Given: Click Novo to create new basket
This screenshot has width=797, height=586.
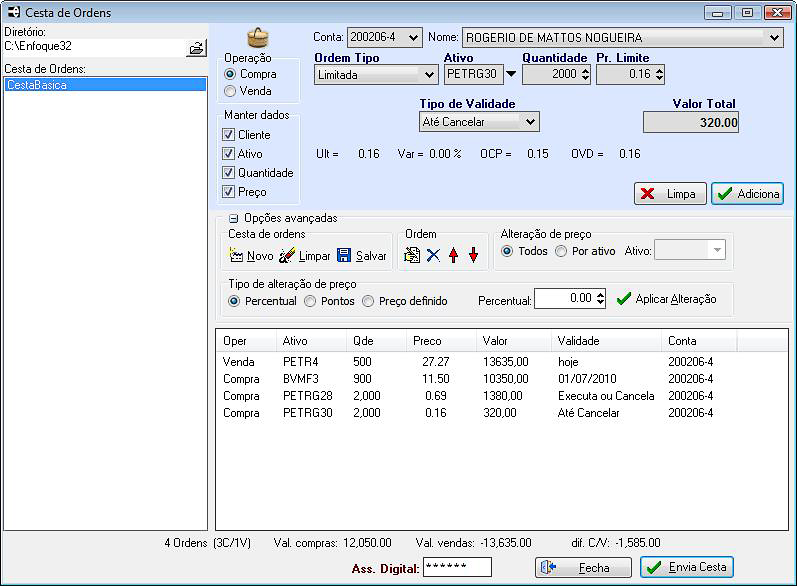Looking at the screenshot, I should [x=251, y=256].
